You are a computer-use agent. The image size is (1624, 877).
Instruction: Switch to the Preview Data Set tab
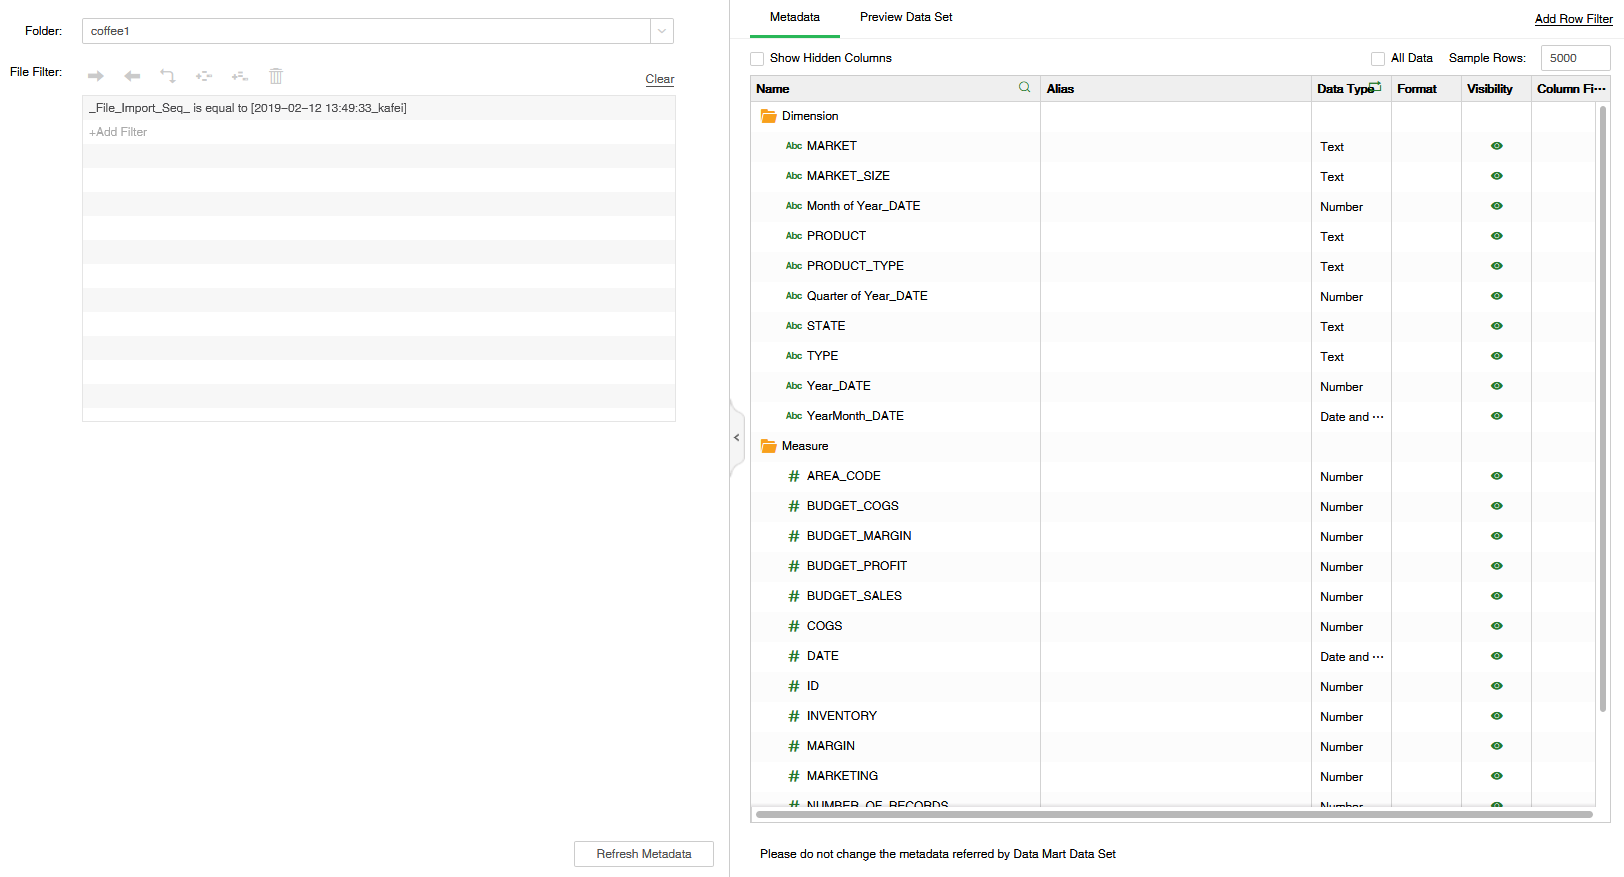pos(905,17)
